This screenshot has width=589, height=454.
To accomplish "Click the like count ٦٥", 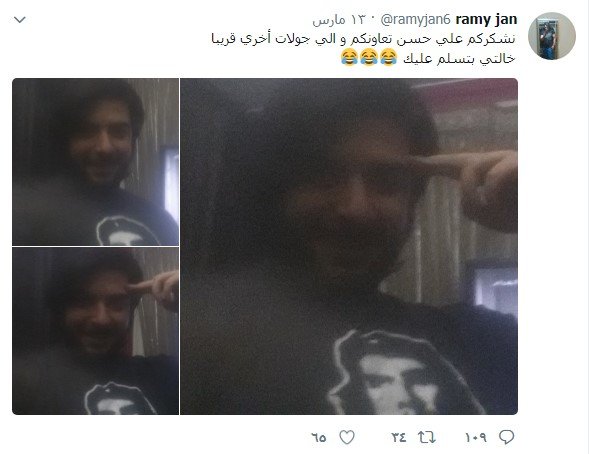I will point(319,437).
